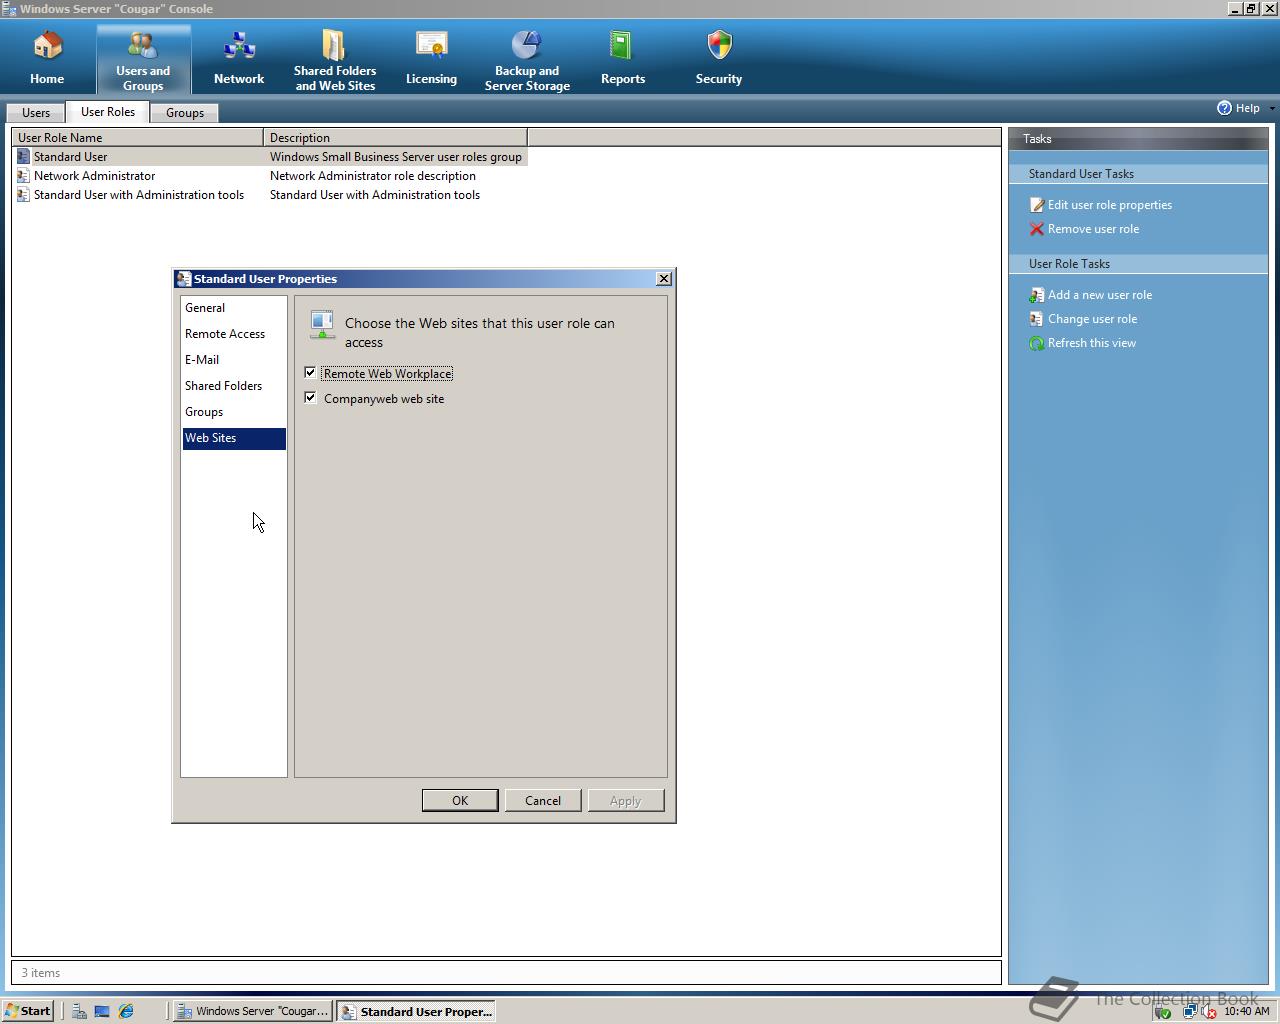Launch Internet Explorer from quick launch
Viewport: 1280px width, 1024px height.
click(x=126, y=1011)
